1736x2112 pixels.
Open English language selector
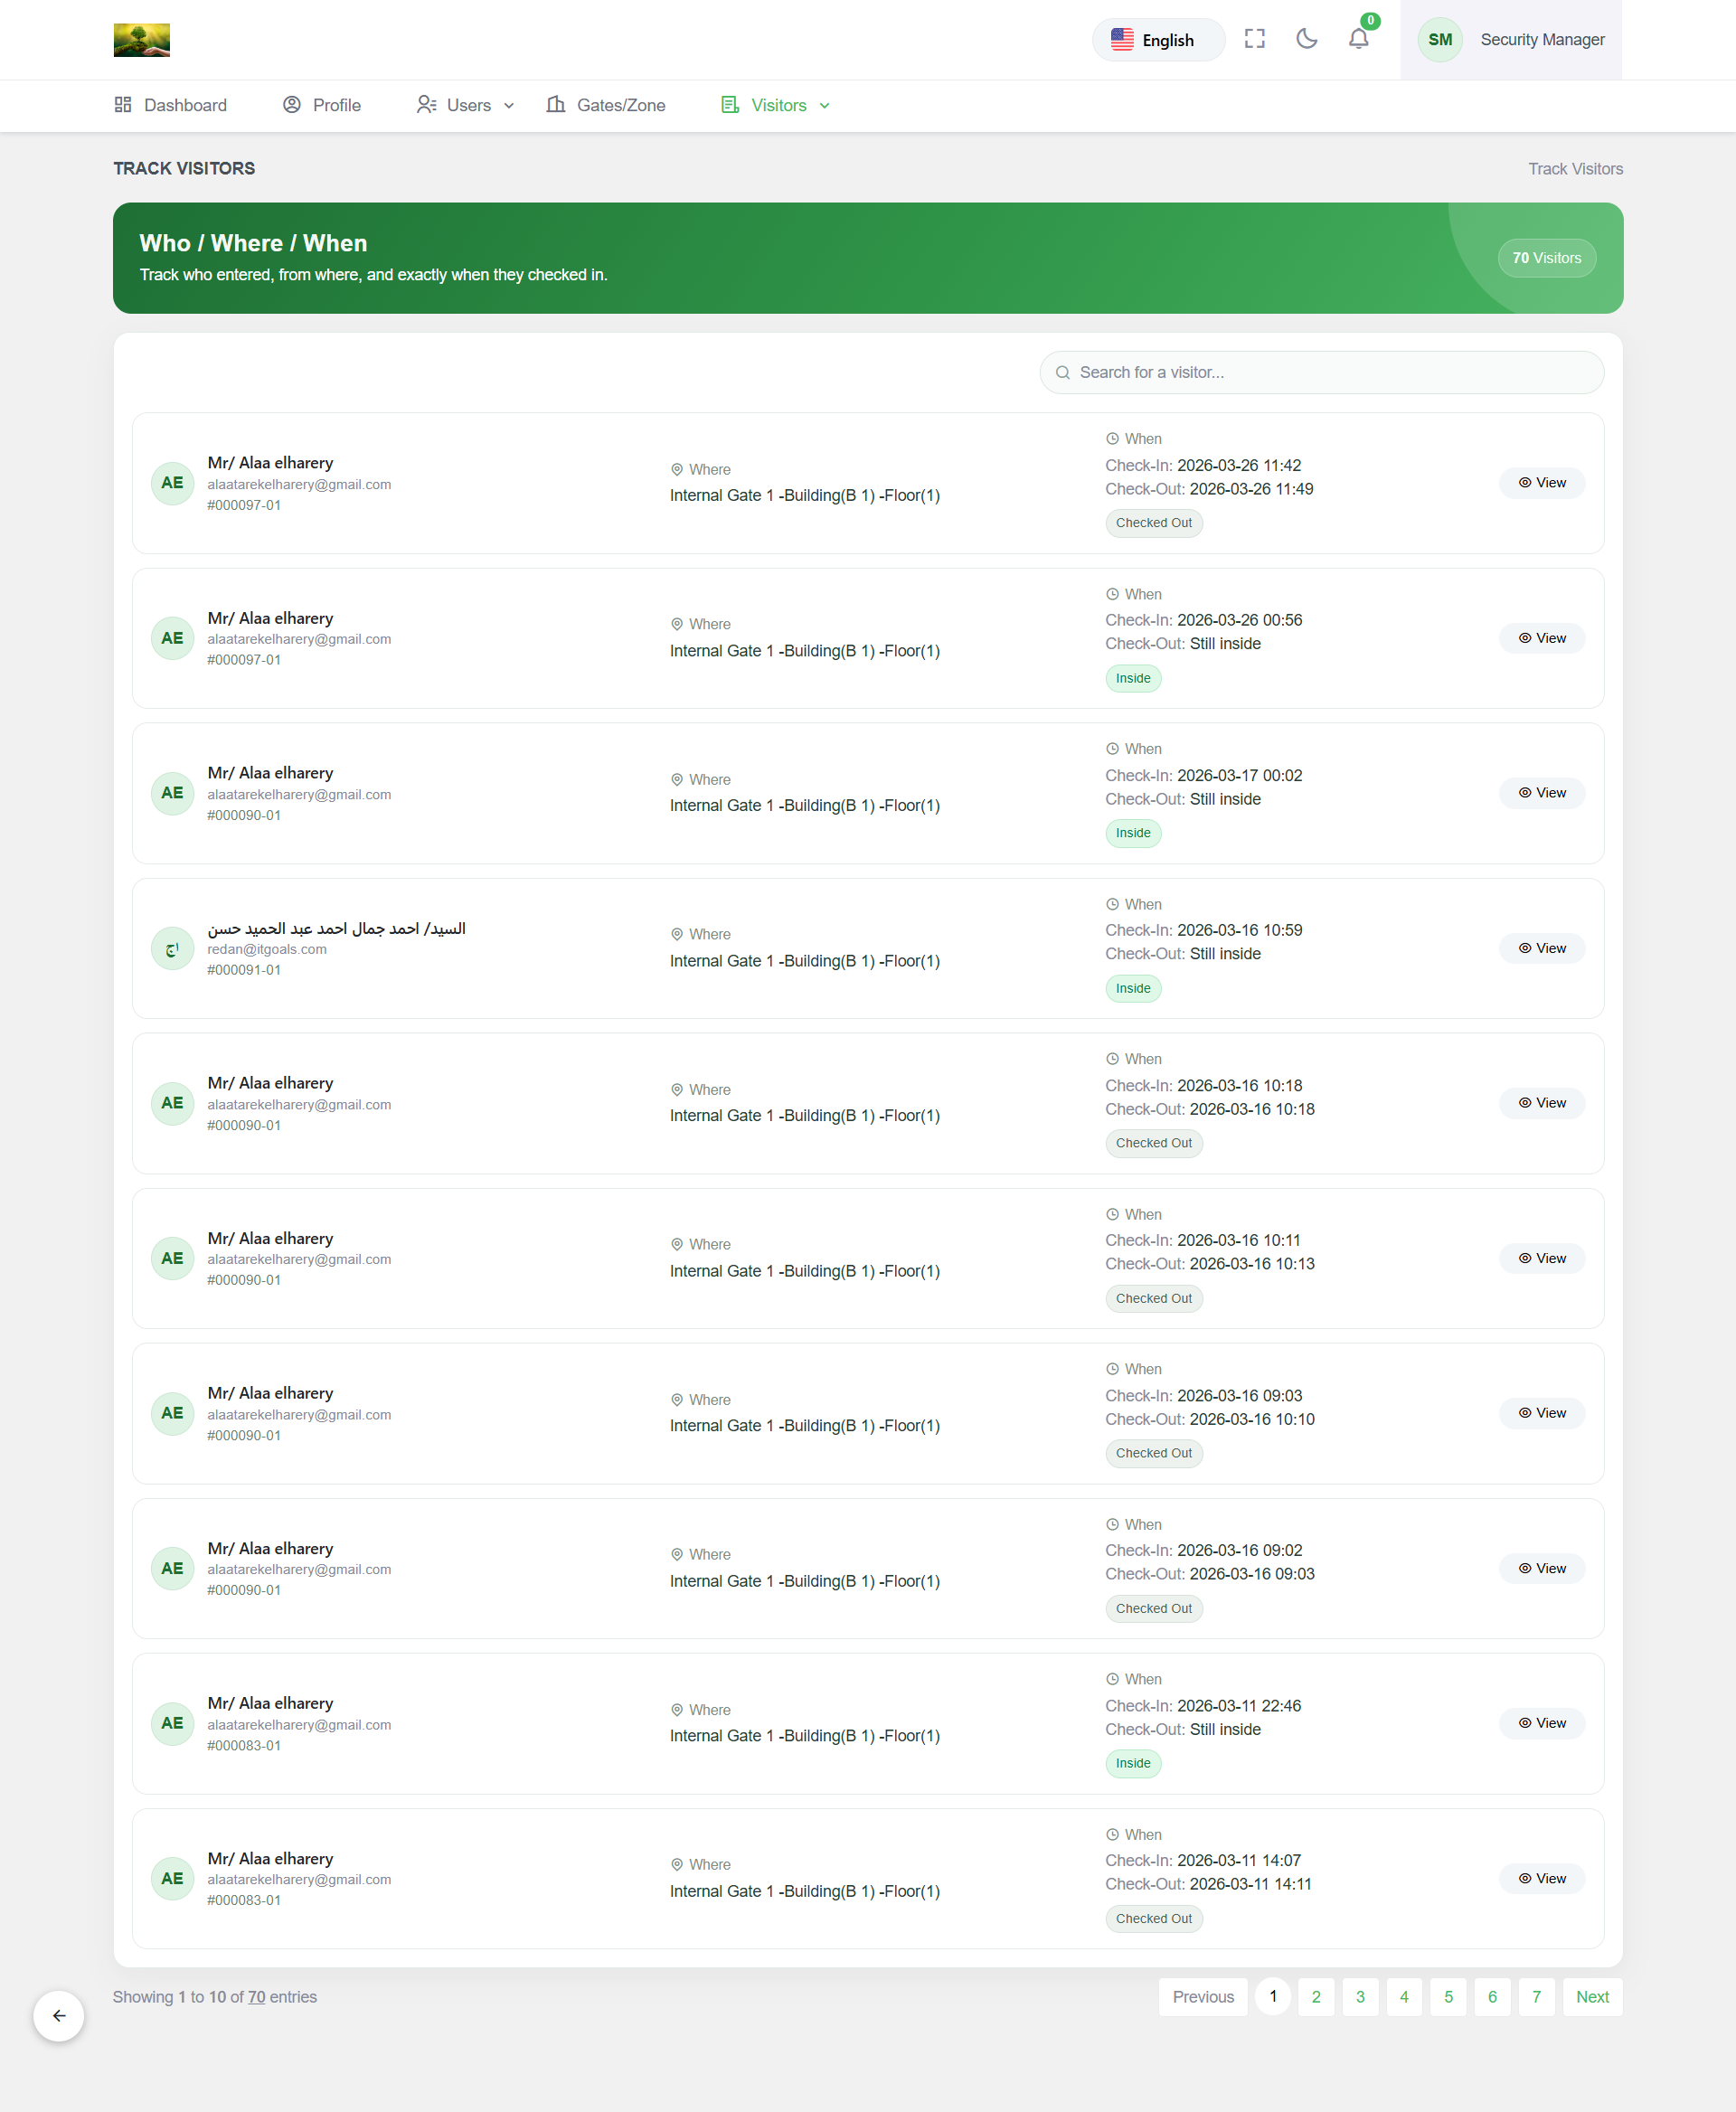1158,40
